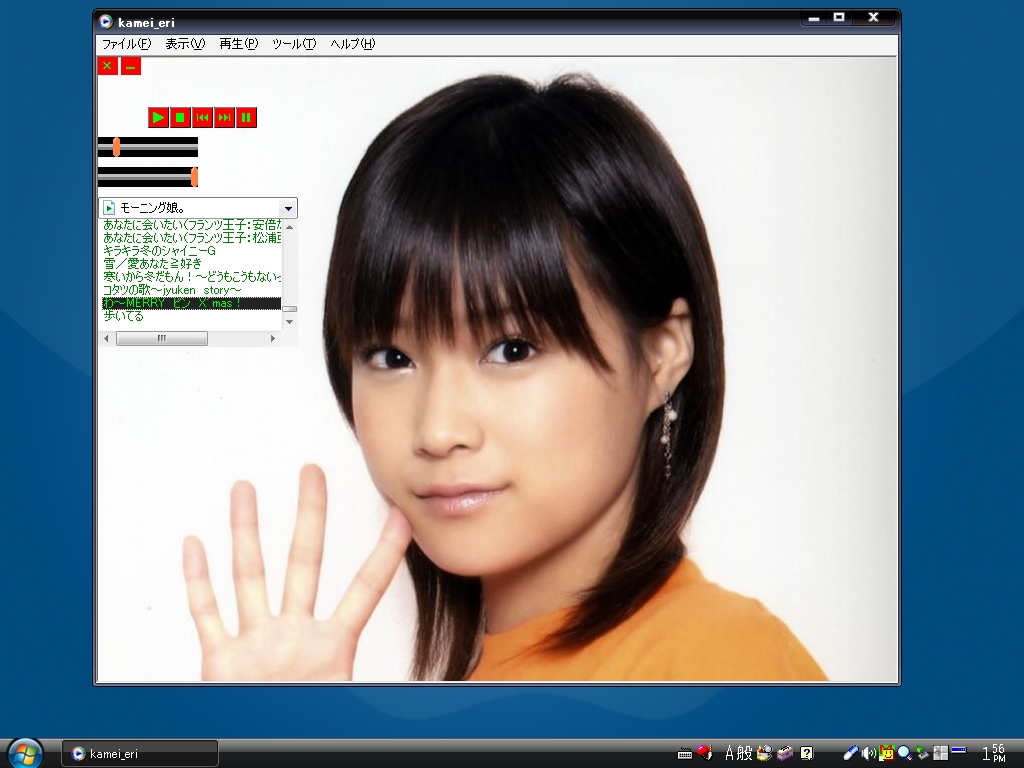Select track 寒いから冬だもん!~どうもこうもない
Viewport: 1024px width, 768px height.
click(192, 277)
